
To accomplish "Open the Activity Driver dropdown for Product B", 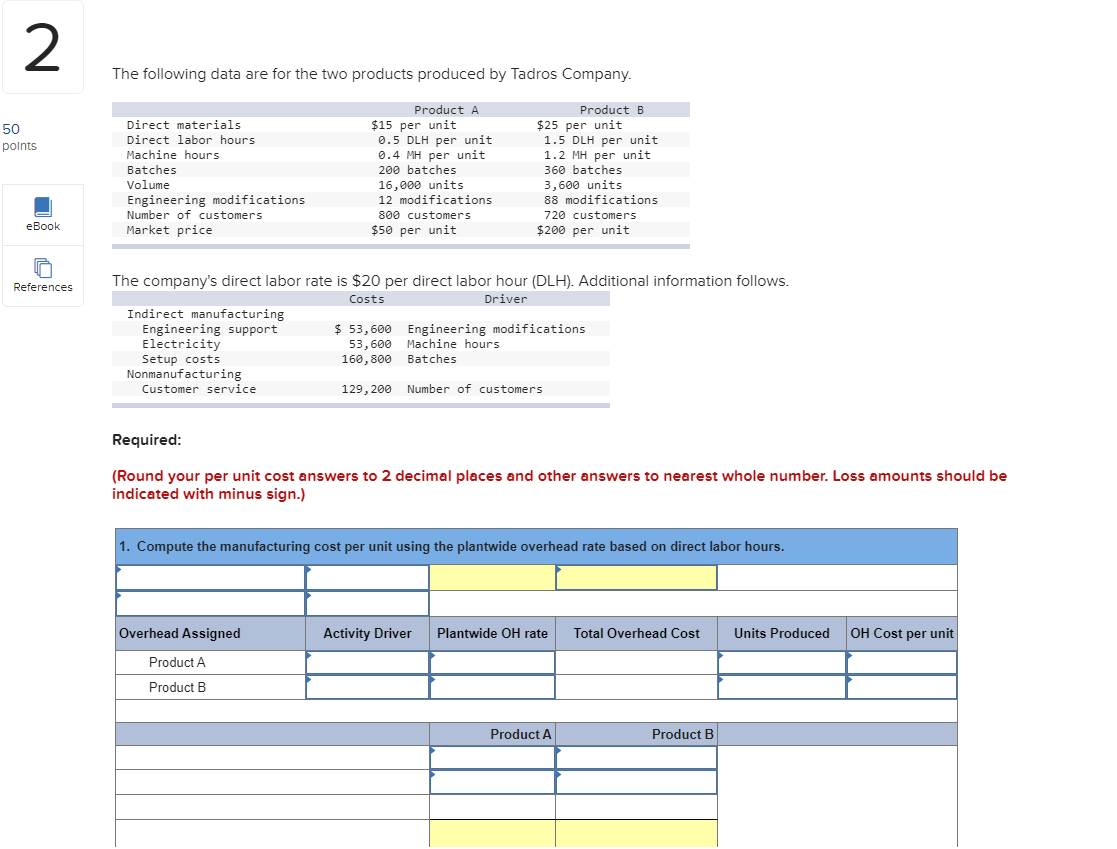I will 367,687.
